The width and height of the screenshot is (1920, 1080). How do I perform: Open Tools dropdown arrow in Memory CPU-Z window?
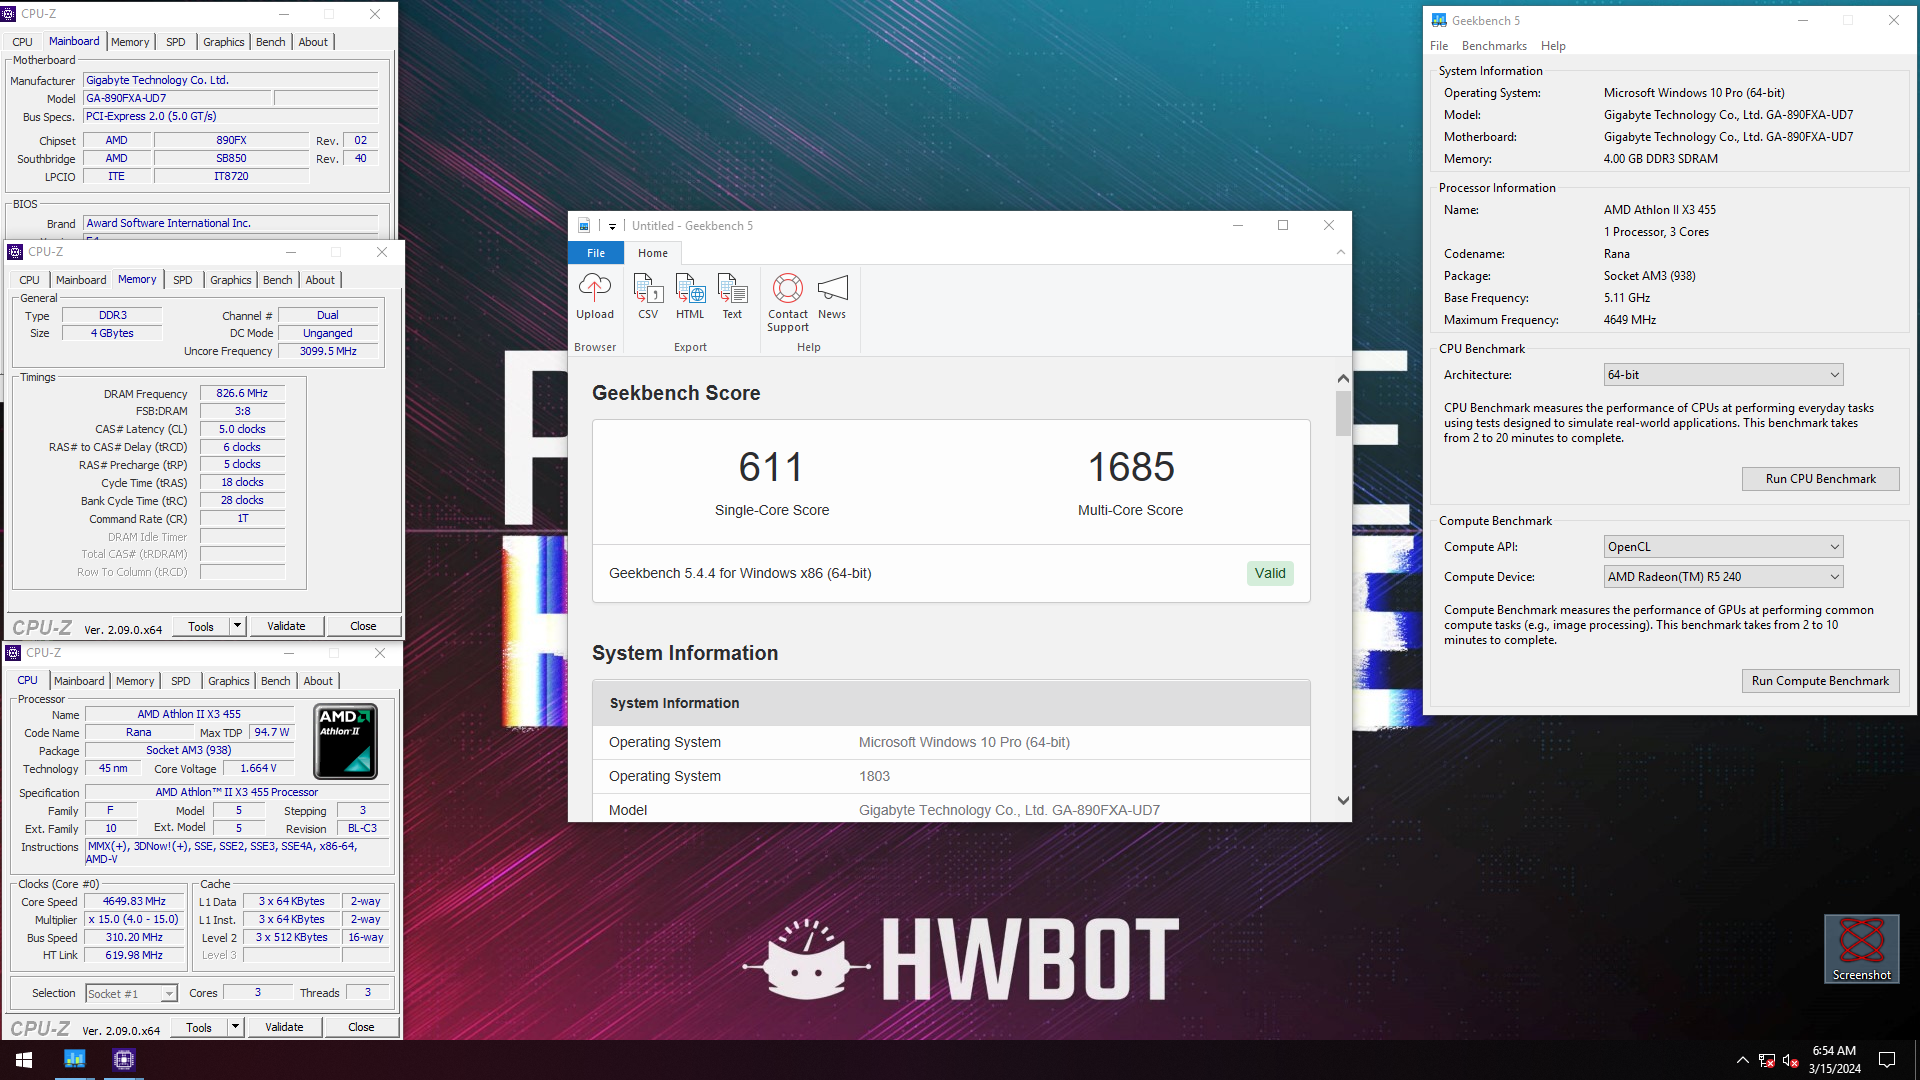click(237, 626)
